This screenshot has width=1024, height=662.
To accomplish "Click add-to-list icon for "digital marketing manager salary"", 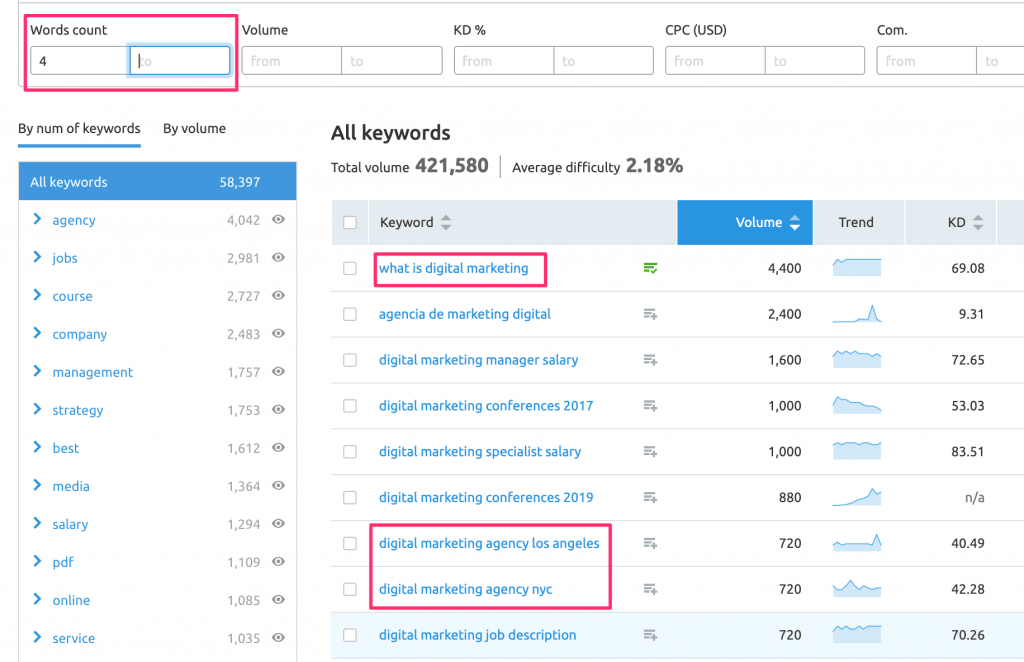I will pos(651,360).
